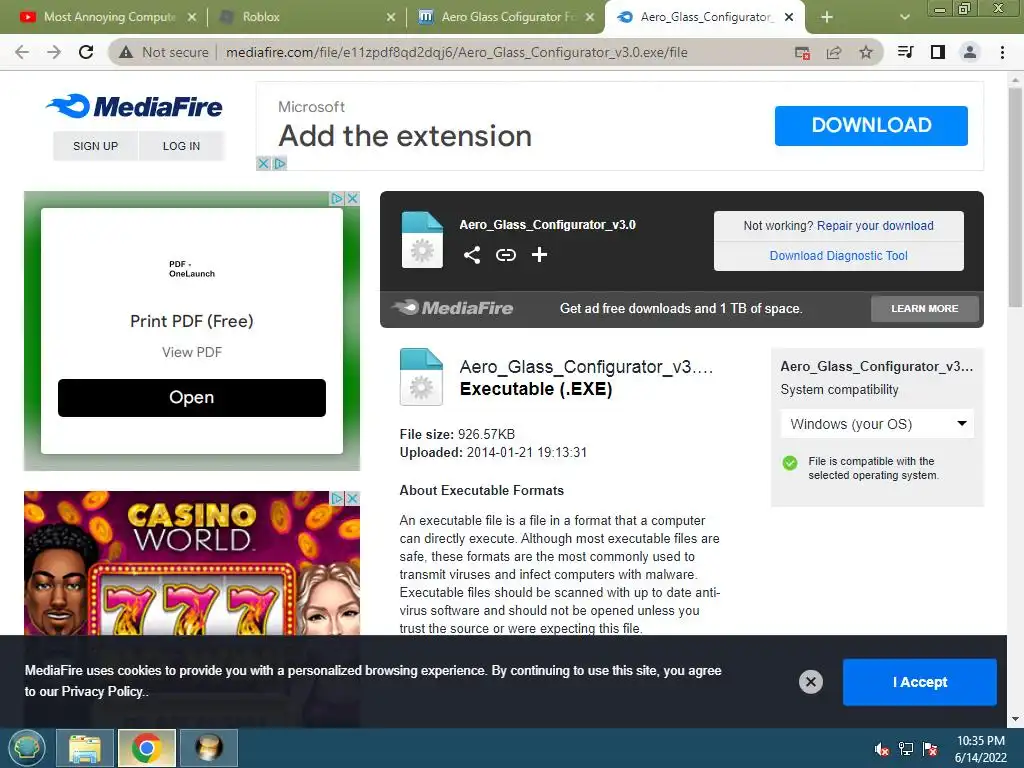Open the Windows Start orb
This screenshot has height=768, width=1024.
(x=27, y=748)
